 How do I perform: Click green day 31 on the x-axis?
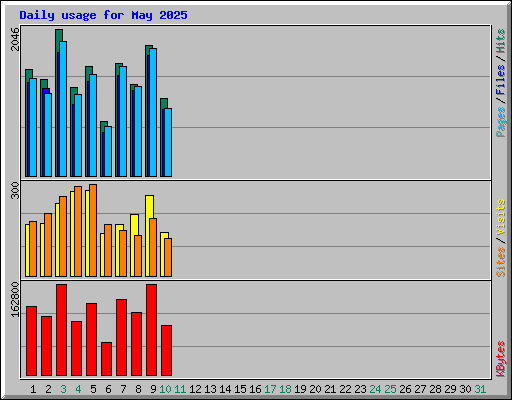tap(480, 389)
